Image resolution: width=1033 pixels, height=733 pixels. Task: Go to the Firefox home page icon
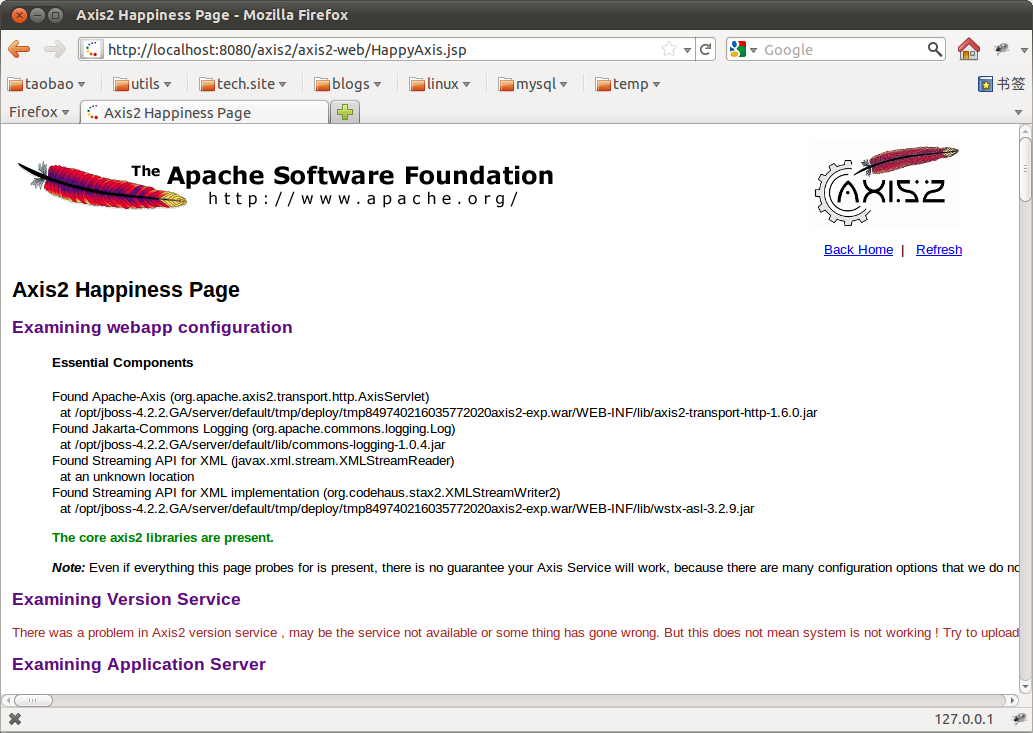click(x=968, y=49)
